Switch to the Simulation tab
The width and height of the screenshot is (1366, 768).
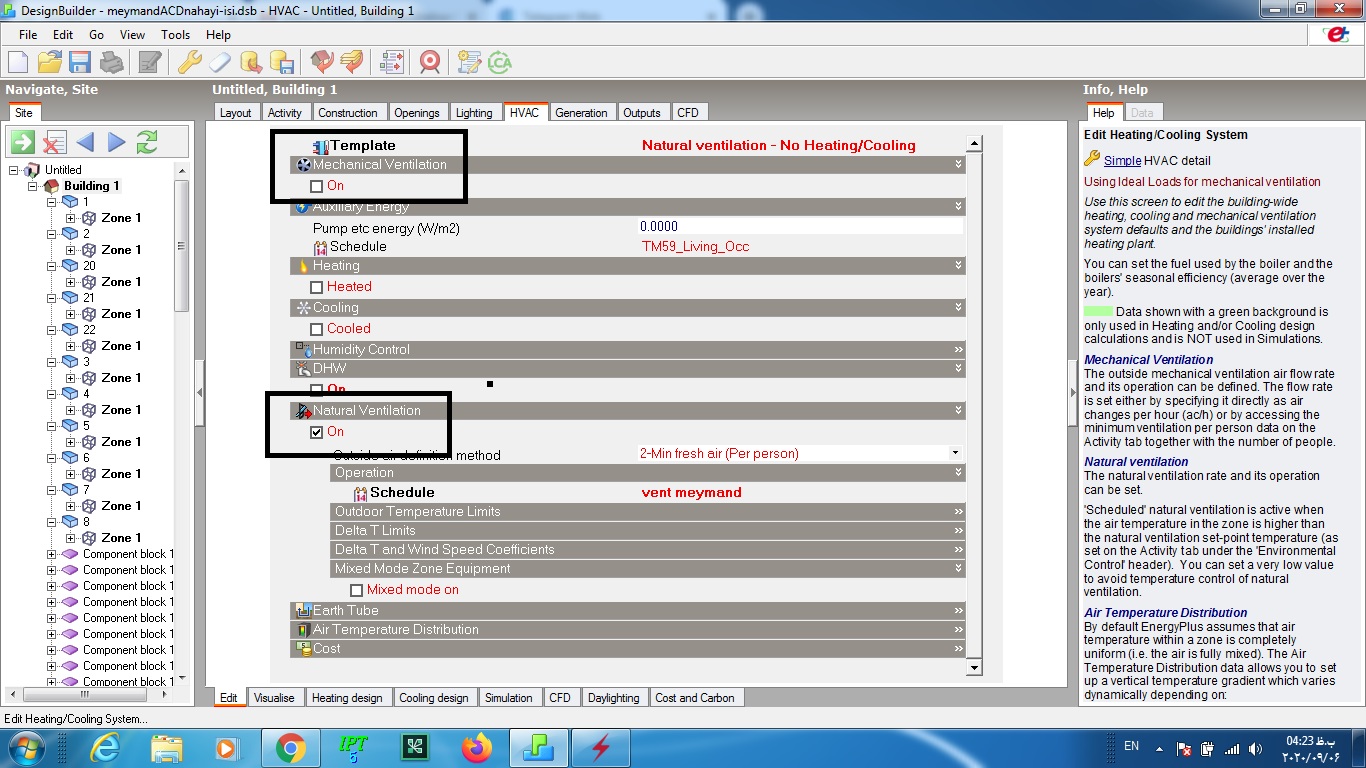click(x=509, y=698)
